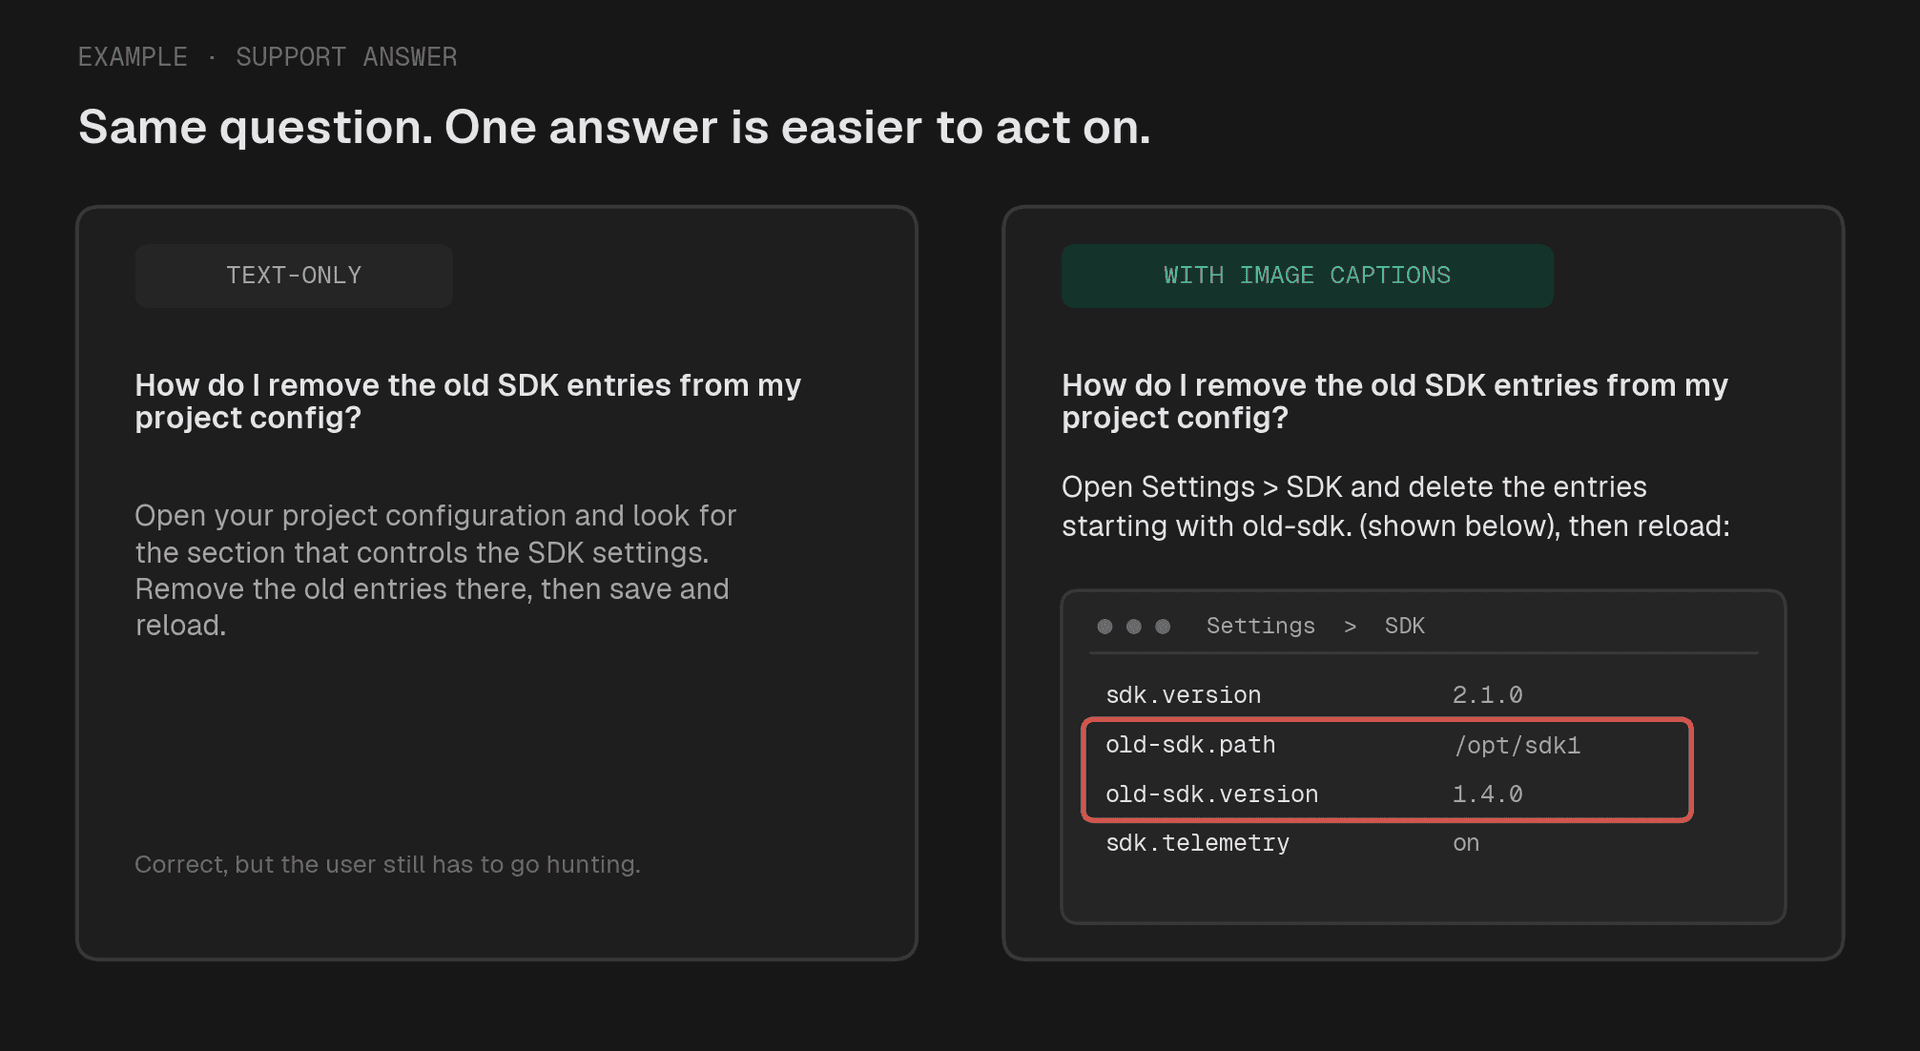Click the middle window dot in mock titlebar
This screenshot has width=1920, height=1051.
1134,626
